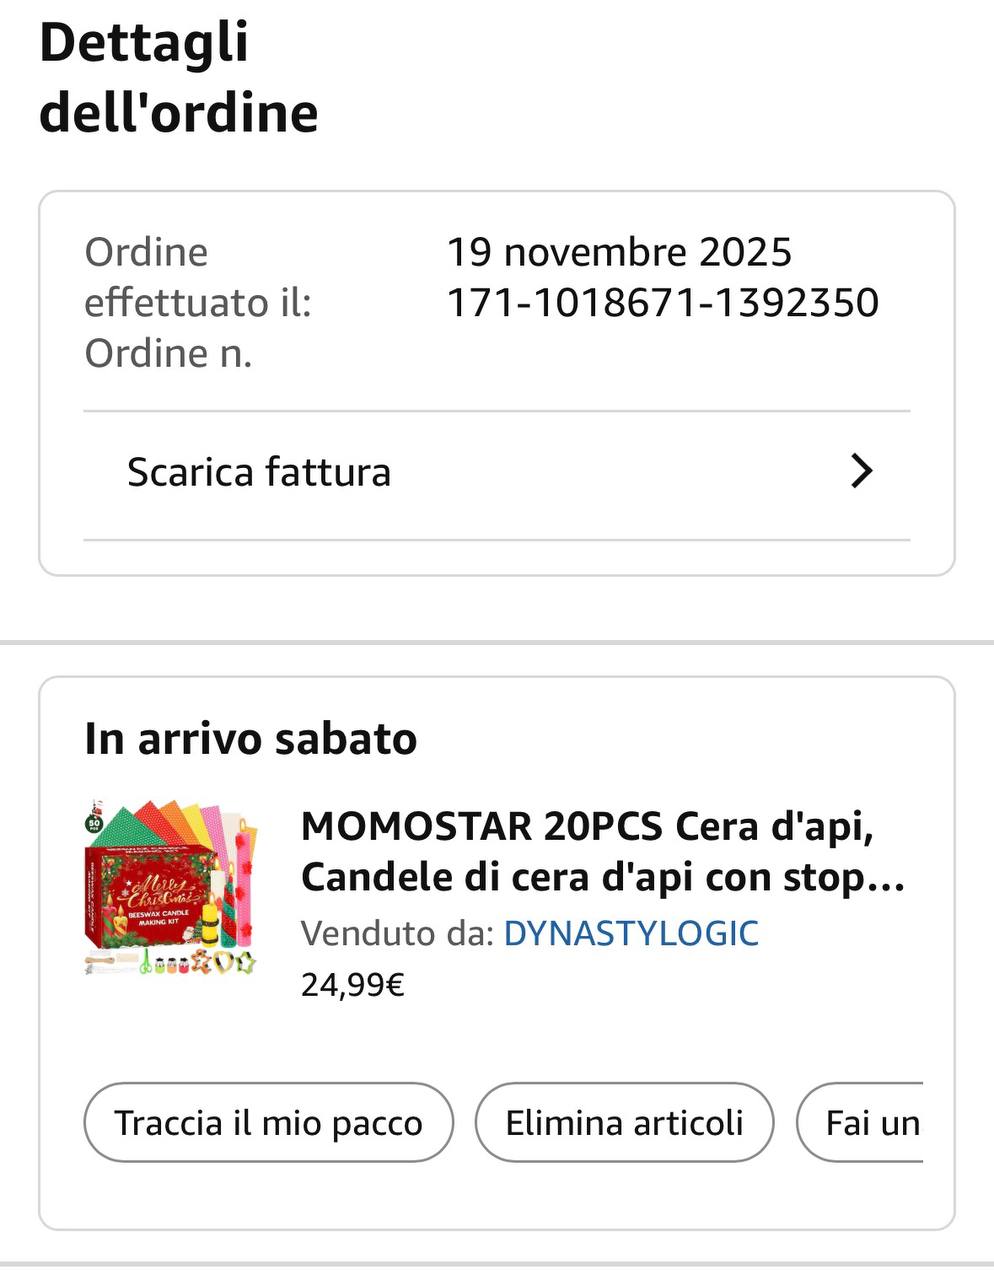This screenshot has width=994, height=1280.
Task: Tap the chevron arrow beside Scarica fattura
Action: (x=861, y=471)
